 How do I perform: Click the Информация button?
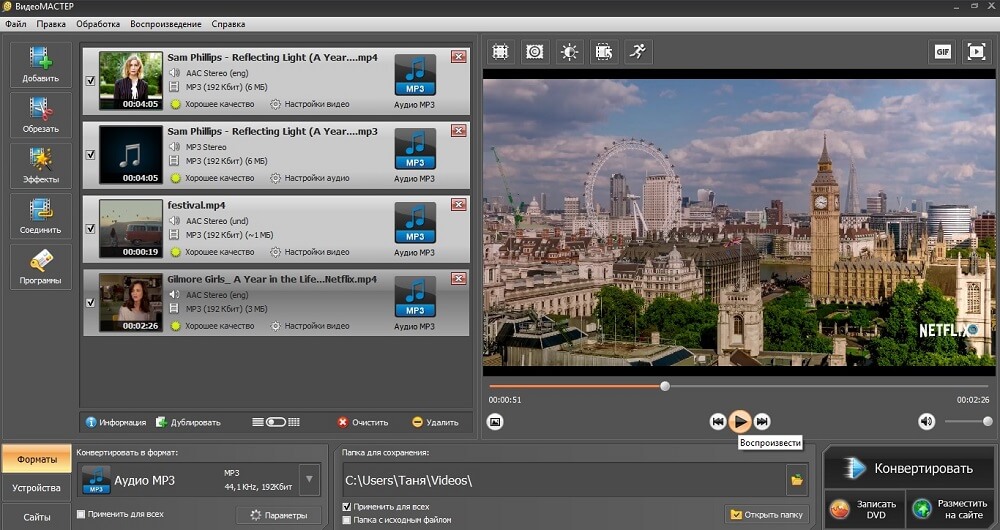pyautogui.click(x=116, y=422)
